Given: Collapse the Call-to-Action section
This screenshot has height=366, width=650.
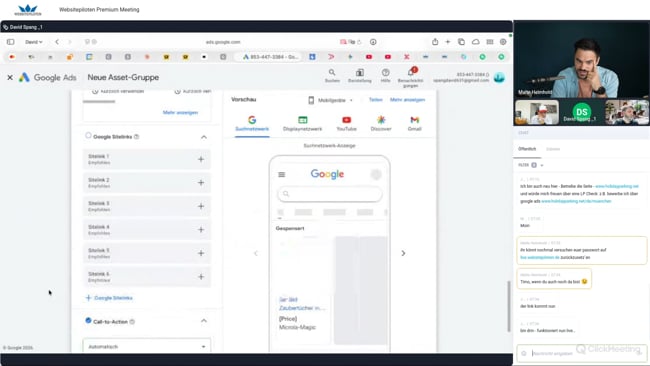Looking at the screenshot, I should tap(204, 321).
